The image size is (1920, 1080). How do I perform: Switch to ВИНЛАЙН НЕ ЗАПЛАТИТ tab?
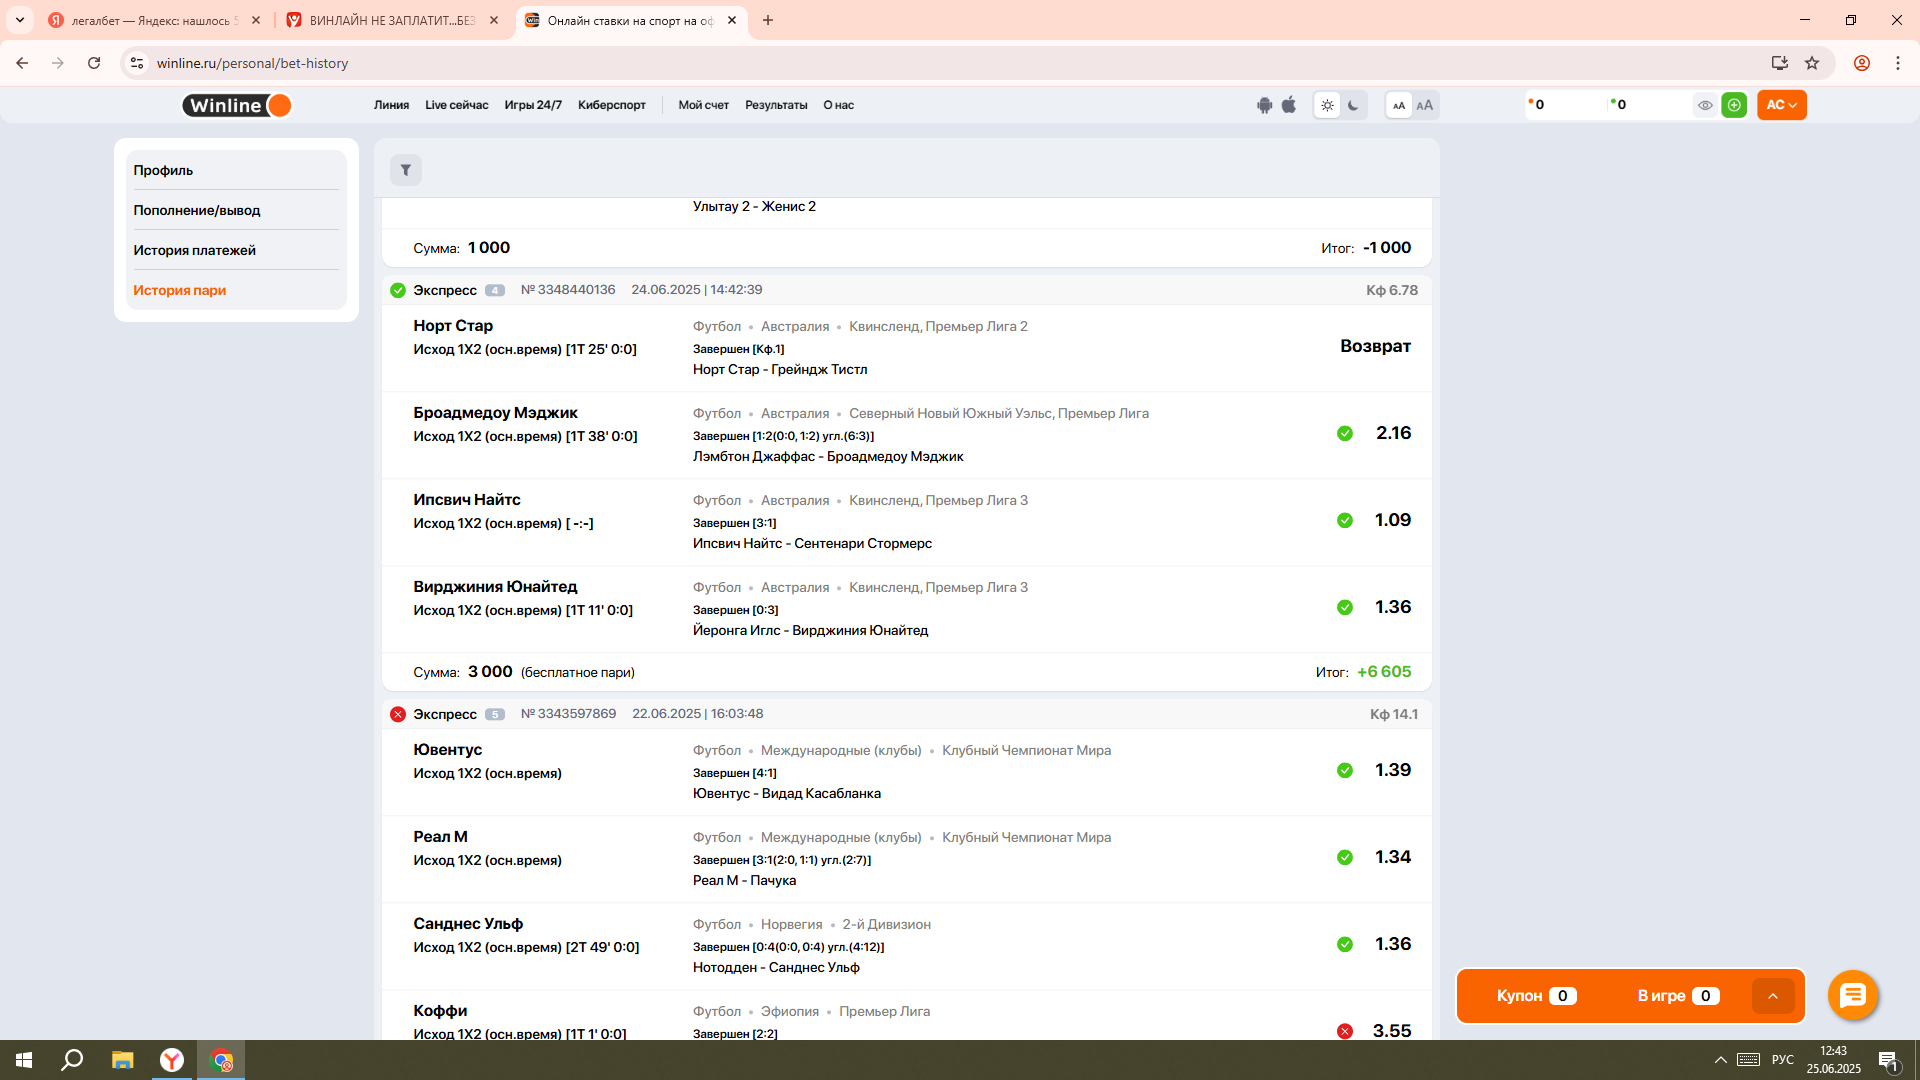pos(391,20)
